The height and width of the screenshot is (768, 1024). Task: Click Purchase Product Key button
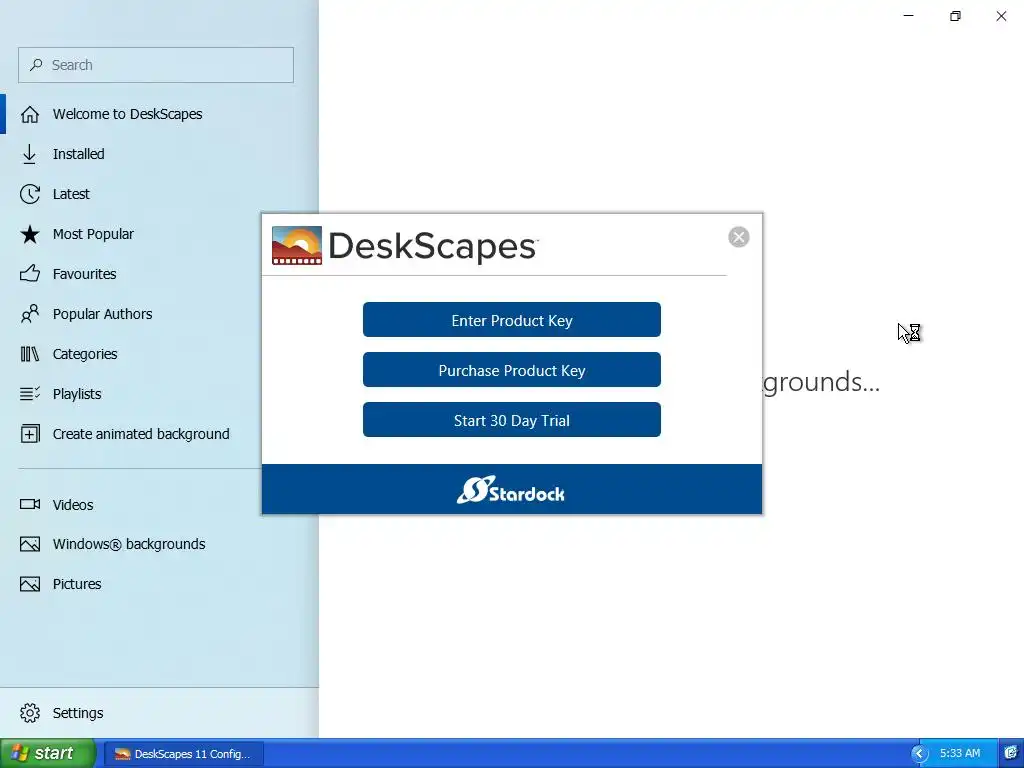pyautogui.click(x=511, y=370)
